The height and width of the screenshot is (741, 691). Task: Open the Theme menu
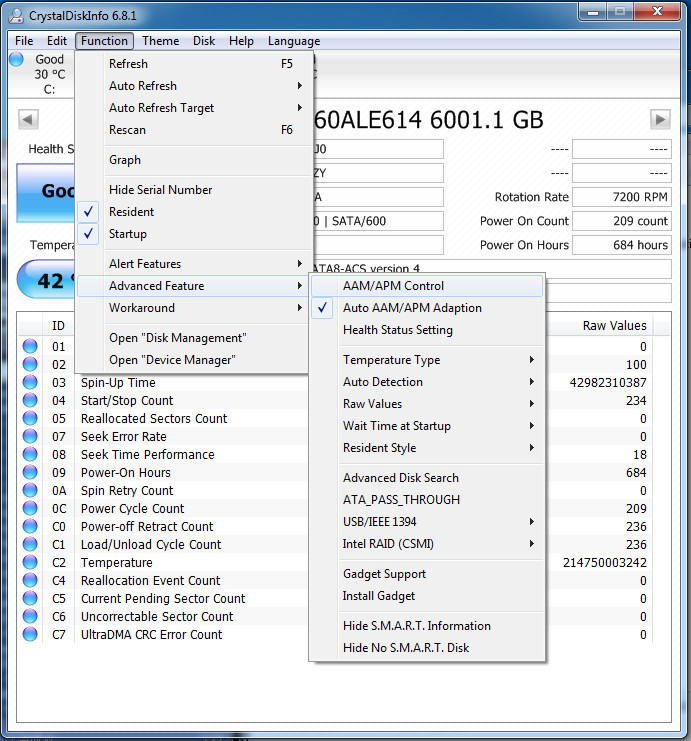pyautogui.click(x=161, y=41)
